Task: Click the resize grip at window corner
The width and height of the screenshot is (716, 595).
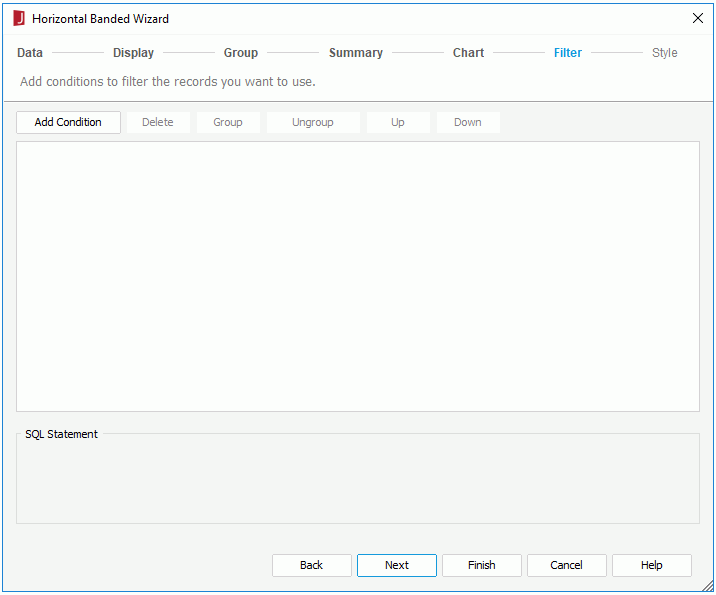Action: pyautogui.click(x=708, y=586)
